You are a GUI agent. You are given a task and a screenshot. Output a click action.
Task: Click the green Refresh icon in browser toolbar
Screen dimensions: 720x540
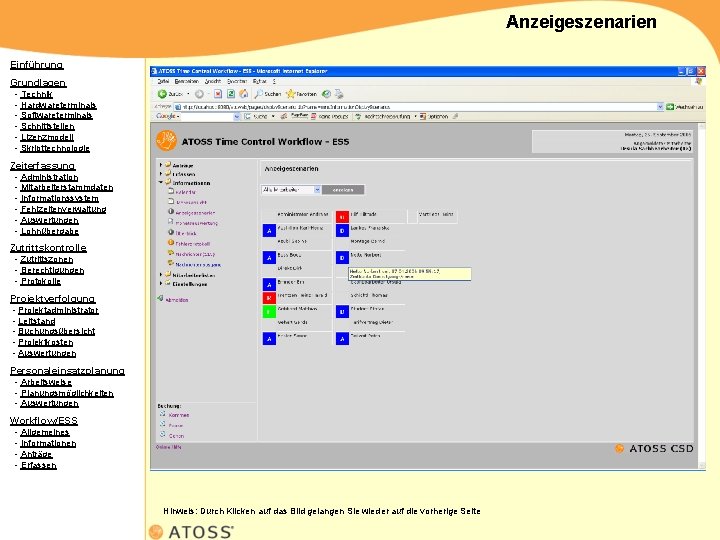(231, 94)
